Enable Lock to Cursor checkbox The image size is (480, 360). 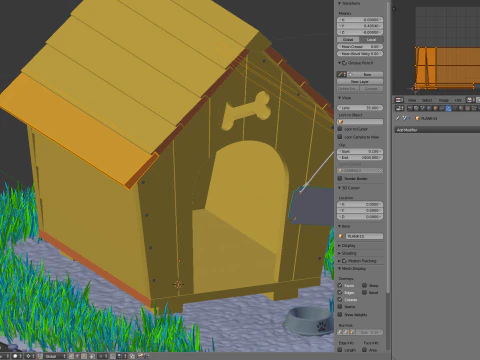click(x=340, y=129)
